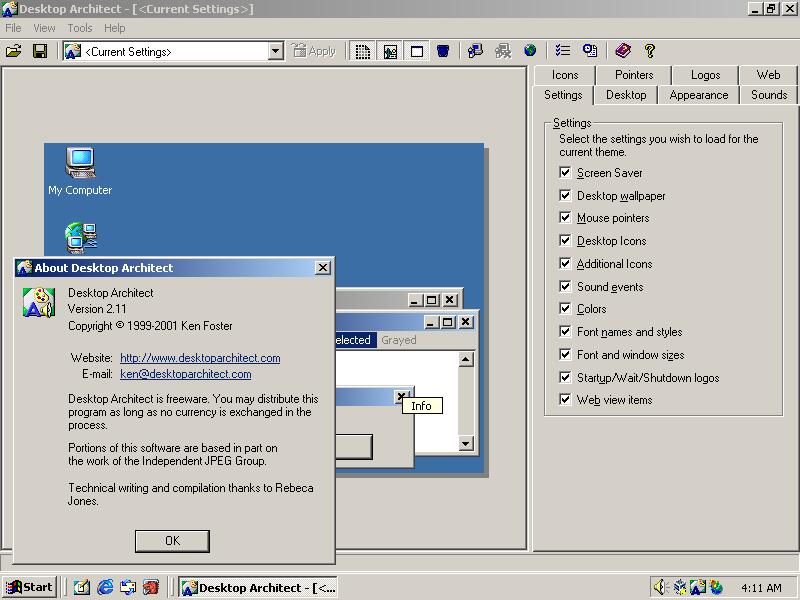This screenshot has height=600, width=800.
Task: Click the volume speaker icon in system tray
Action: coord(659,587)
